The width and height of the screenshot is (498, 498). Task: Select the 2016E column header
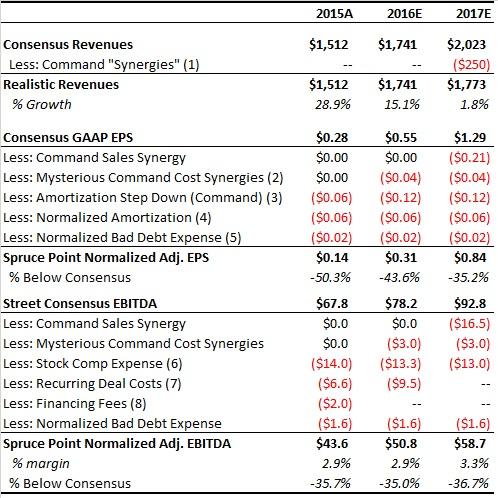404,14
